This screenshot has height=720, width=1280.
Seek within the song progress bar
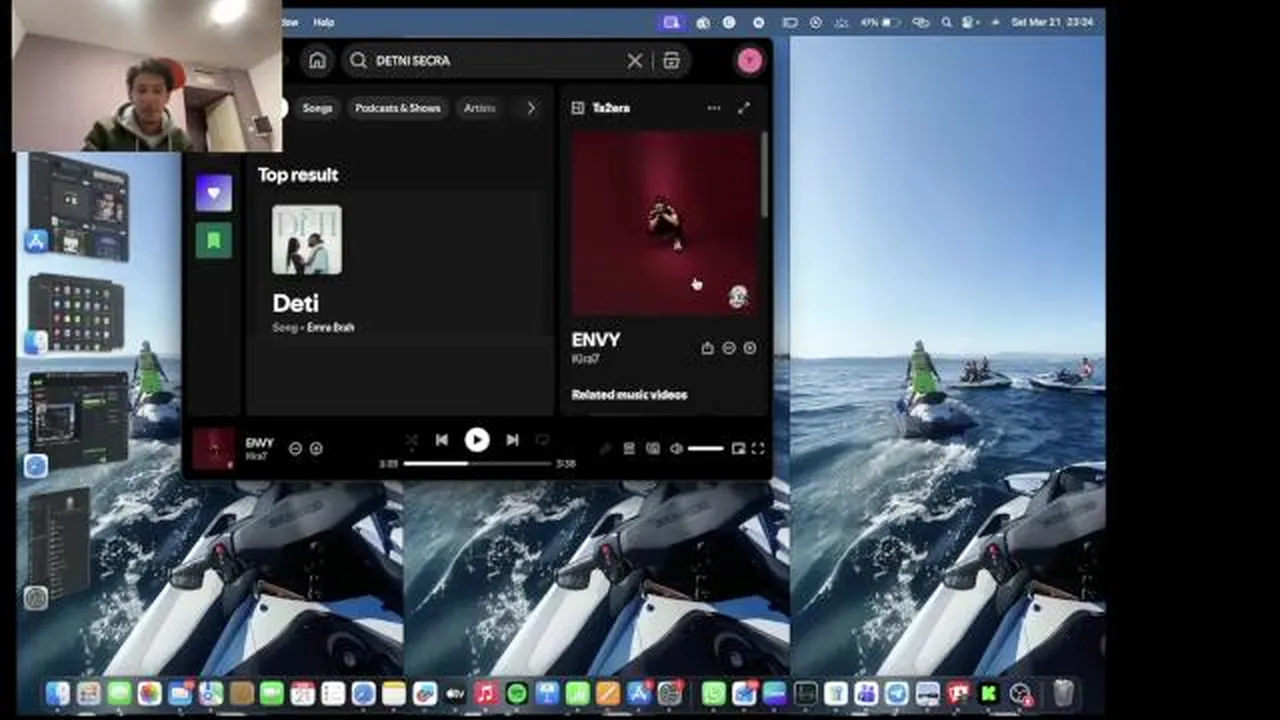pos(477,464)
